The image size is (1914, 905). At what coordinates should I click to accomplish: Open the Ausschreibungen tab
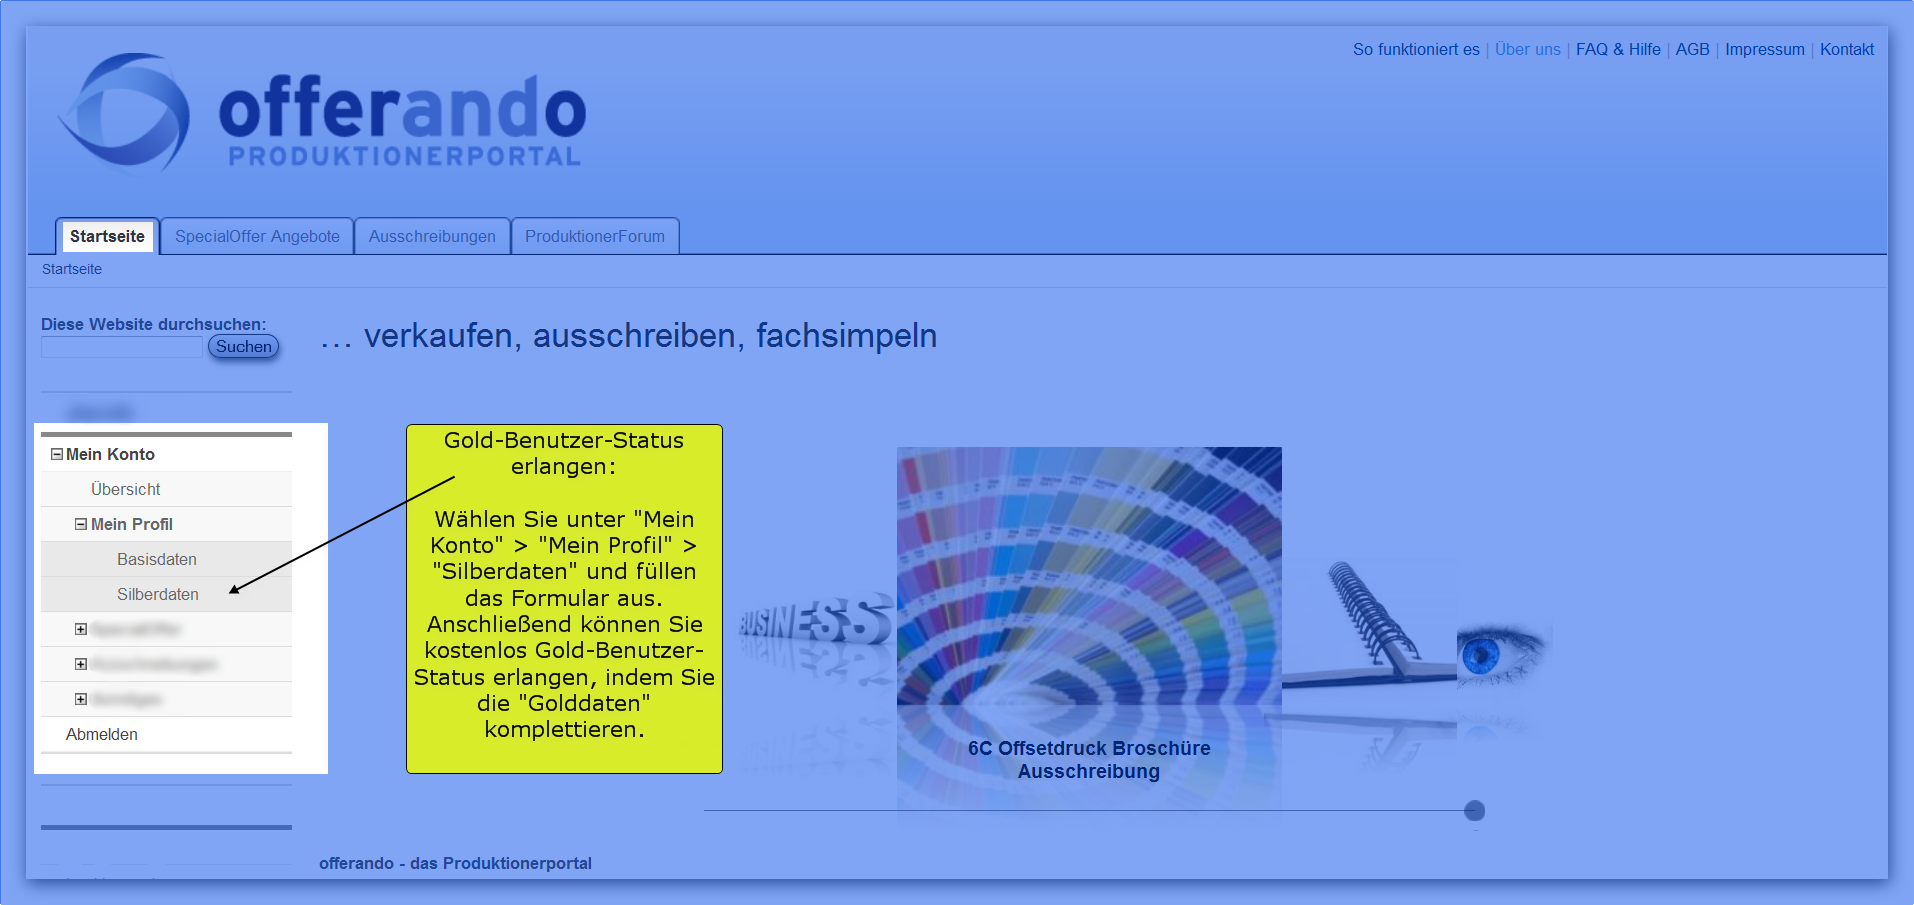[432, 236]
